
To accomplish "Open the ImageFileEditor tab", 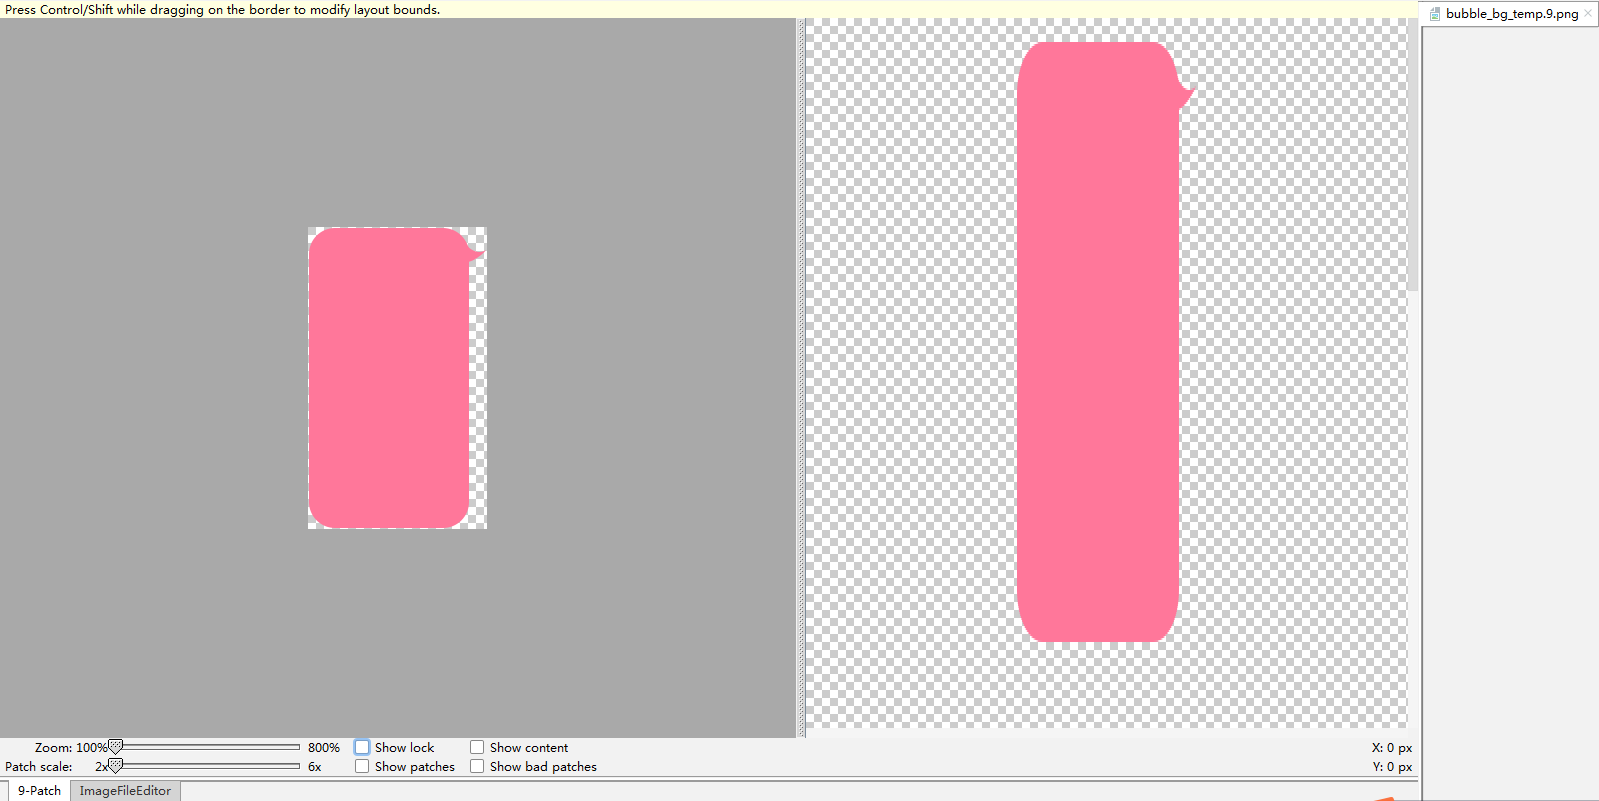I will click(125, 790).
